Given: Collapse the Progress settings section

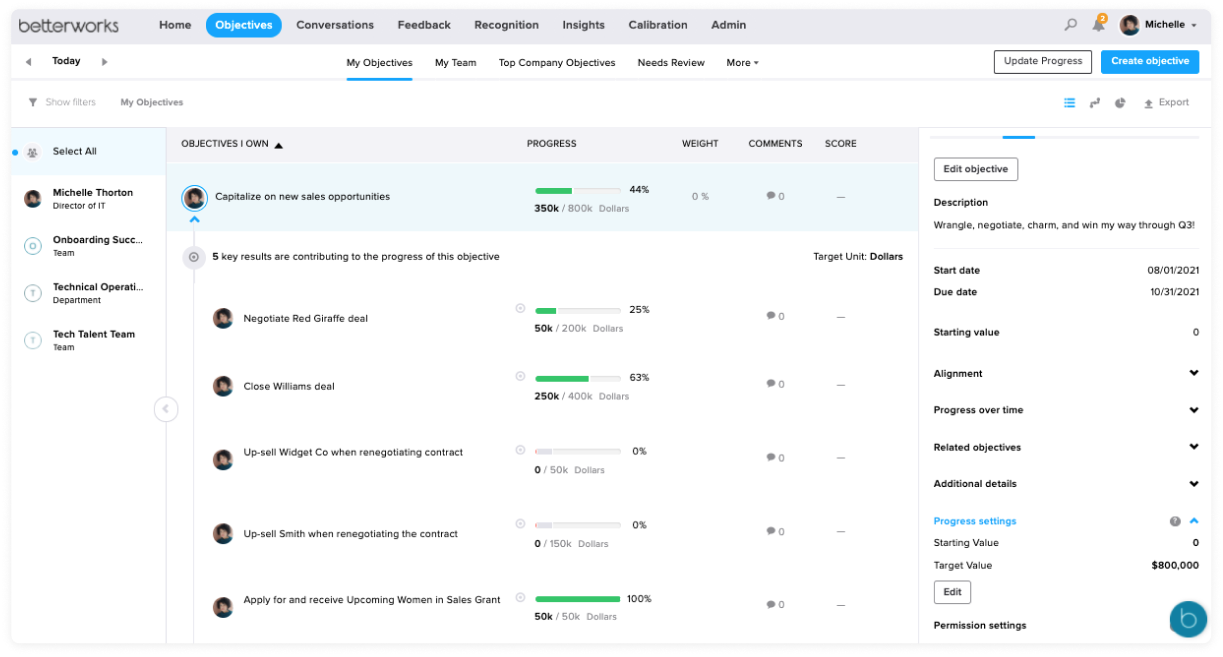Looking at the screenshot, I should 1194,521.
